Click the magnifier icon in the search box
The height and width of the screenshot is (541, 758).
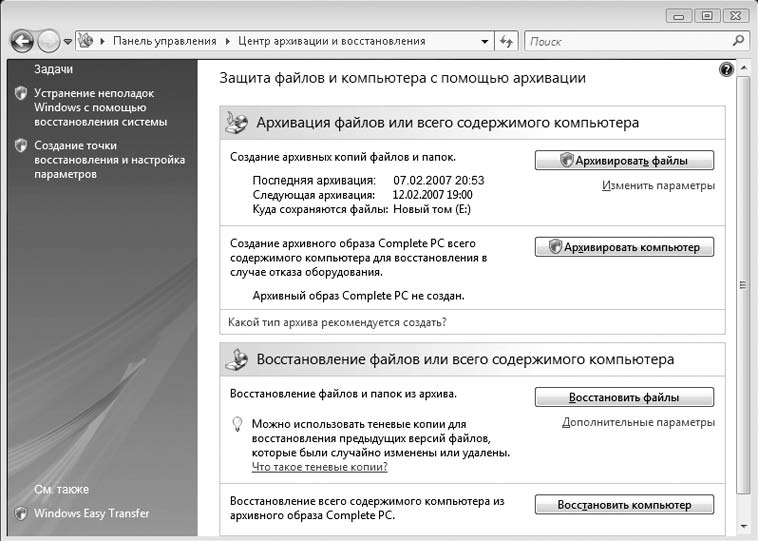pyautogui.click(x=738, y=41)
